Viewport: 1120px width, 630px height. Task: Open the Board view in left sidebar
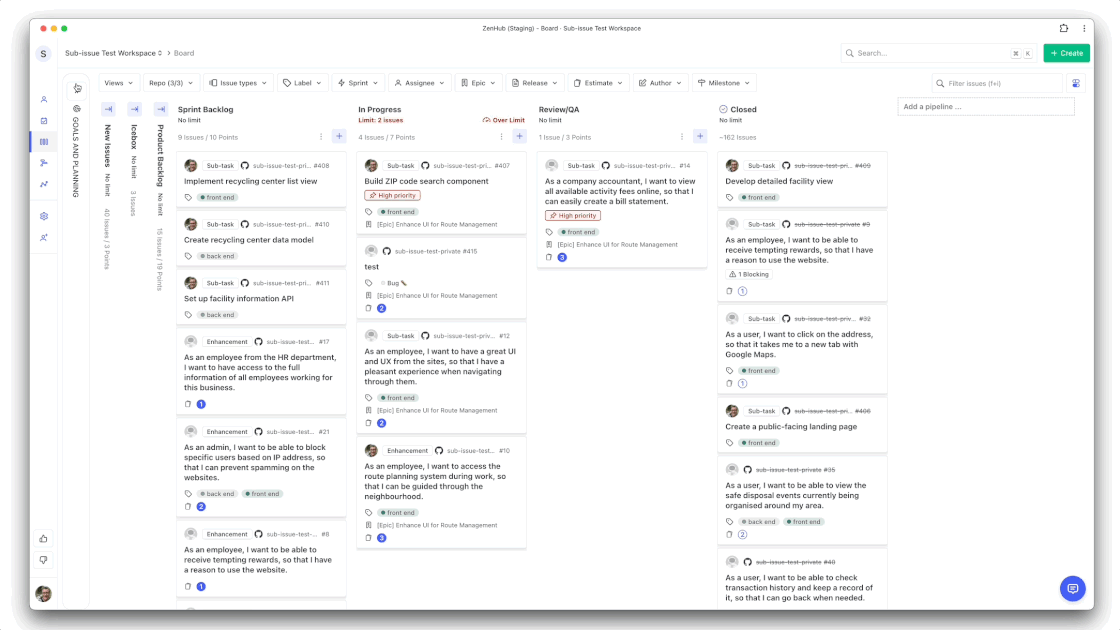click(44, 142)
